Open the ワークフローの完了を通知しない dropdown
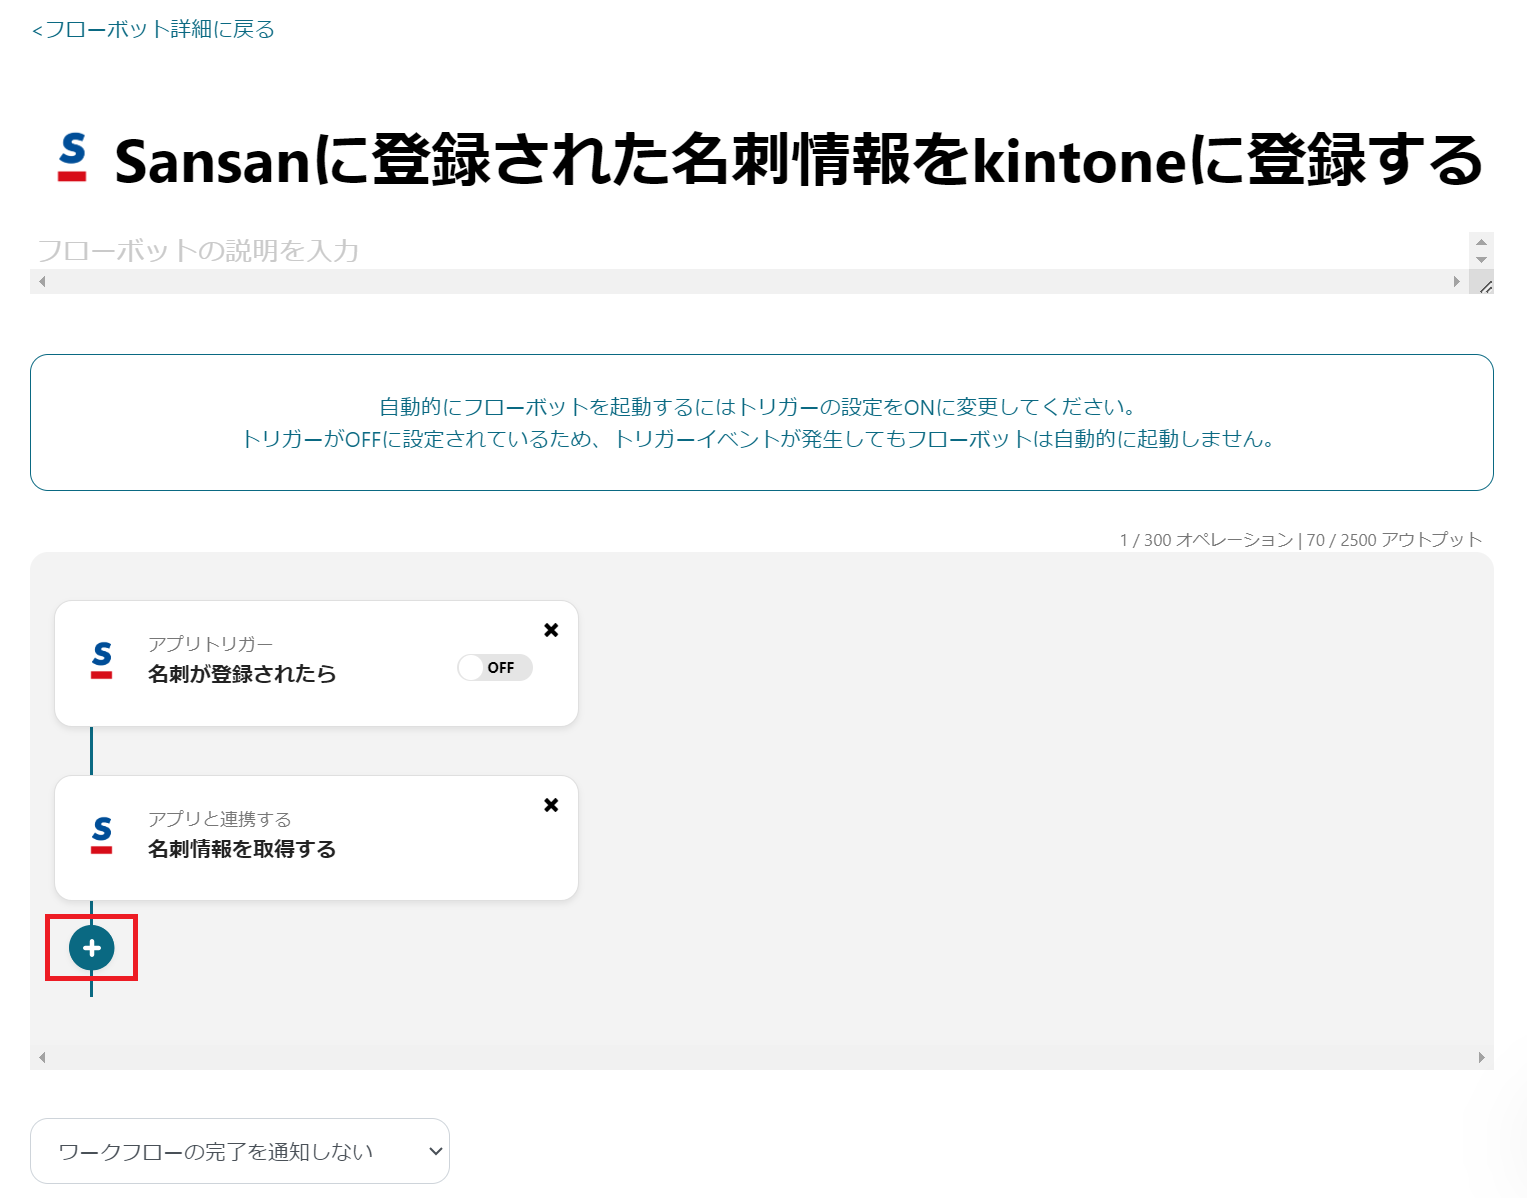 240,1151
